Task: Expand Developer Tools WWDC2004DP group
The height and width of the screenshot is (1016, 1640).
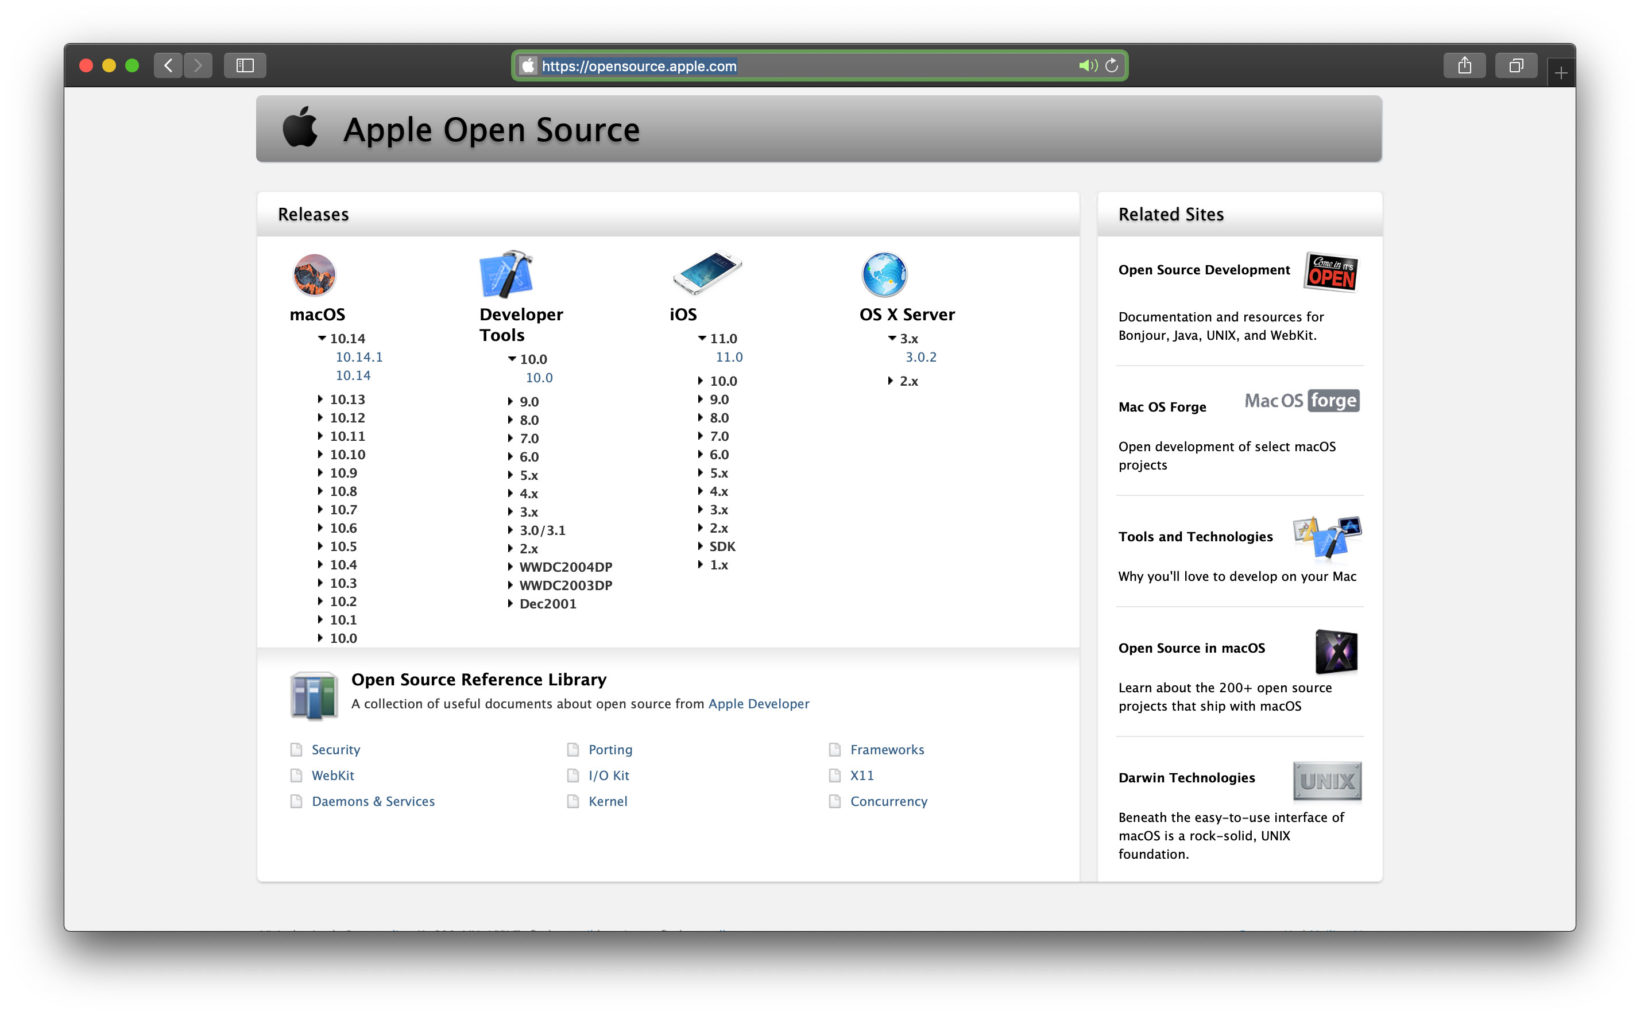Action: coord(510,567)
